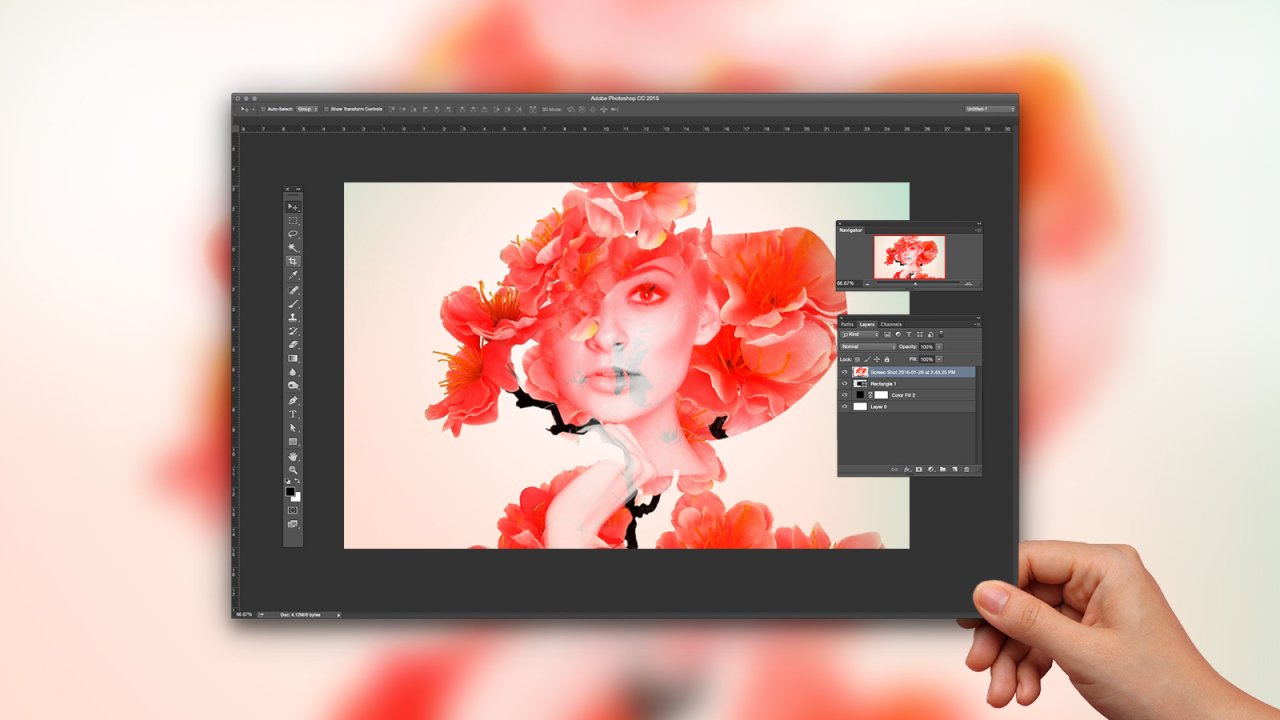Add a layer mask from the Layers panel
Image resolution: width=1280 pixels, height=720 pixels.
918,468
